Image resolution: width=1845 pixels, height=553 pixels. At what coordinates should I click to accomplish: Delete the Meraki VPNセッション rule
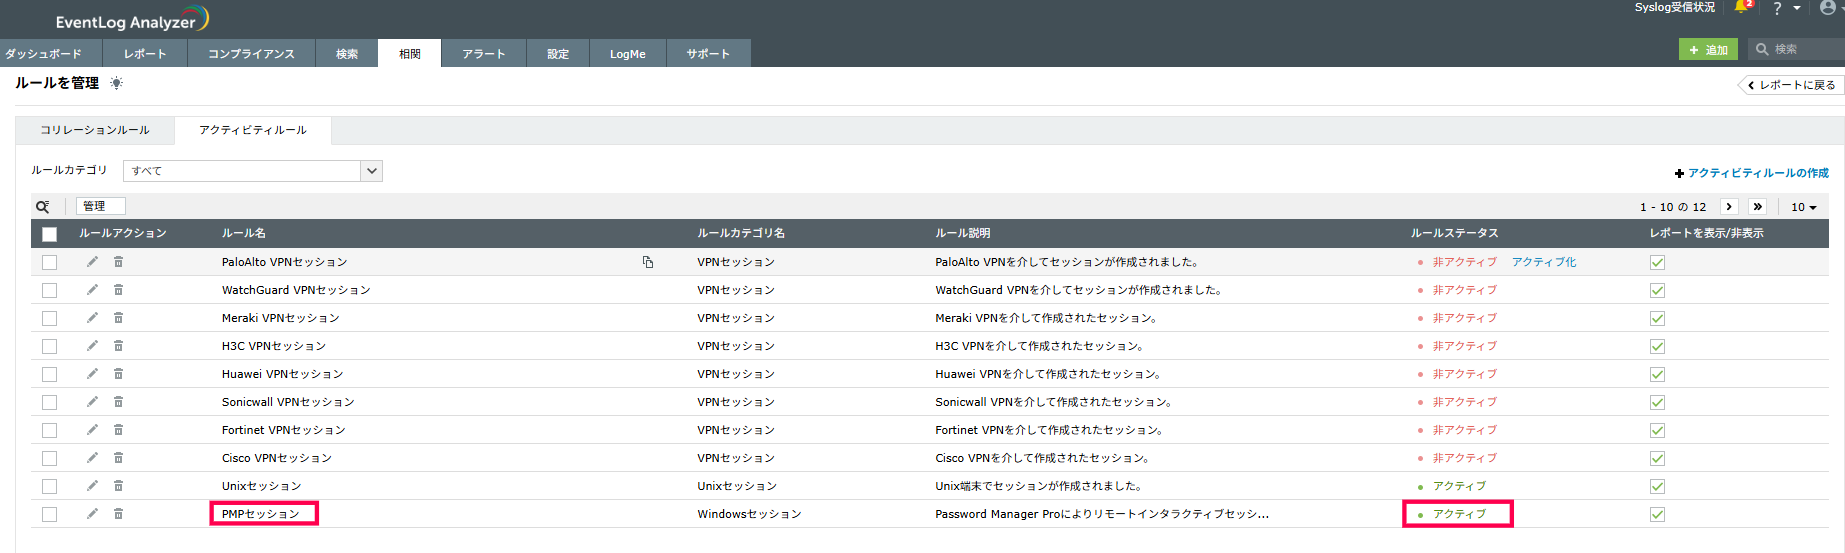(118, 317)
